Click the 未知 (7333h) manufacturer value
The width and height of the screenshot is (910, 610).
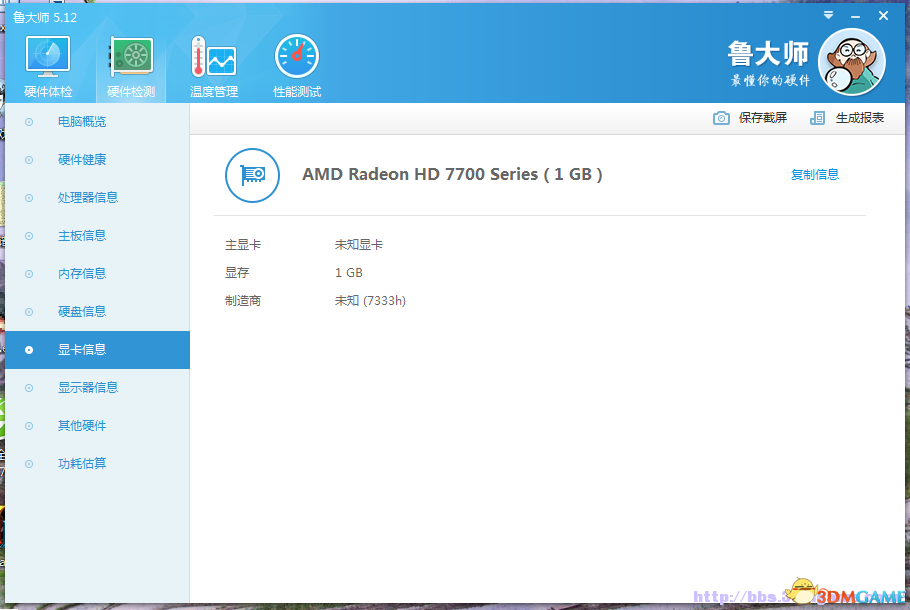[370, 301]
